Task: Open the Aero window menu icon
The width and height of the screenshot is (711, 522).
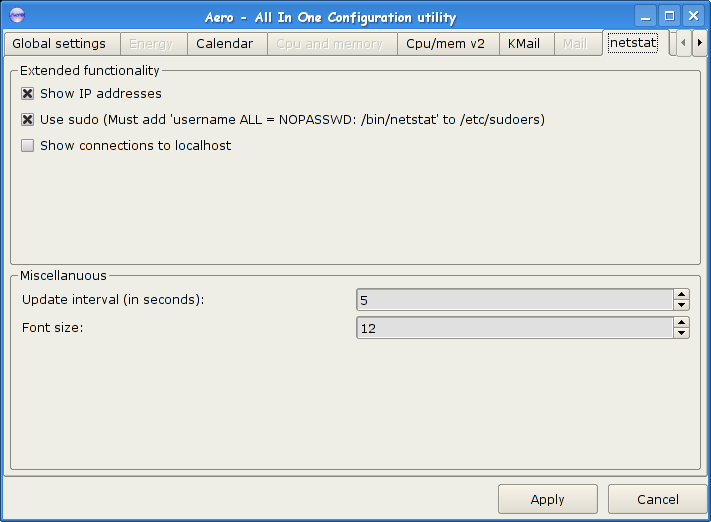Action: [17, 16]
